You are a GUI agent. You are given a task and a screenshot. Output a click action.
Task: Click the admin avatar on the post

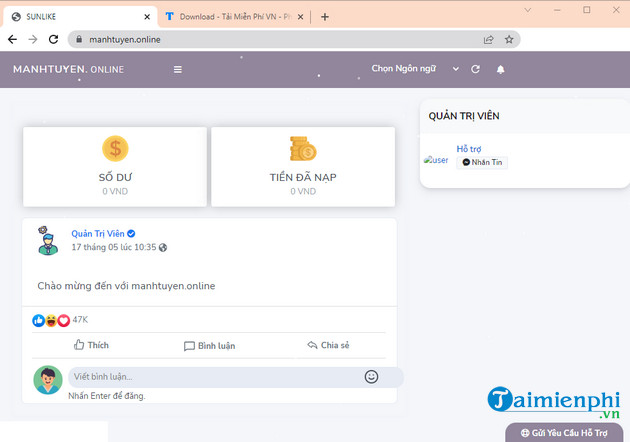tap(48, 240)
